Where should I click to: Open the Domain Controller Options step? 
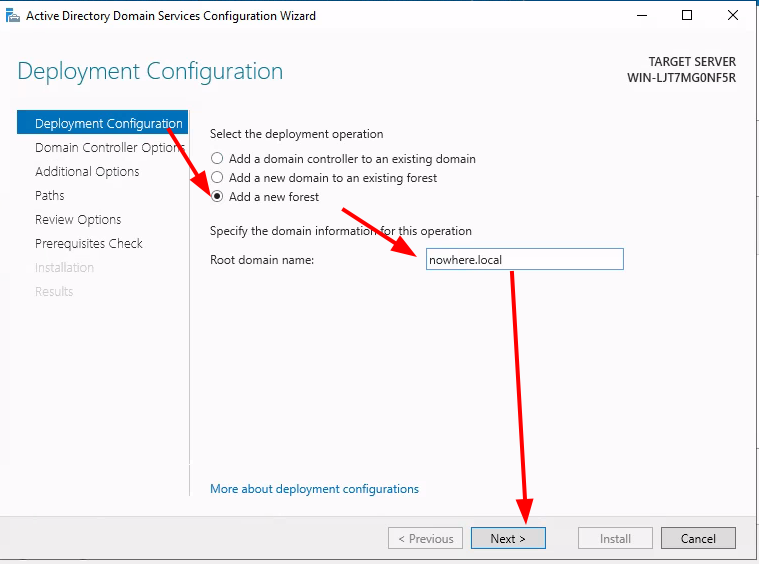(109, 147)
